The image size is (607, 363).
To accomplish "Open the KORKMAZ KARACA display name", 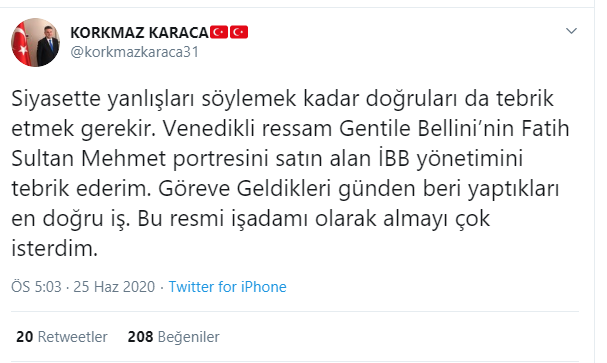I will tap(139, 33).
